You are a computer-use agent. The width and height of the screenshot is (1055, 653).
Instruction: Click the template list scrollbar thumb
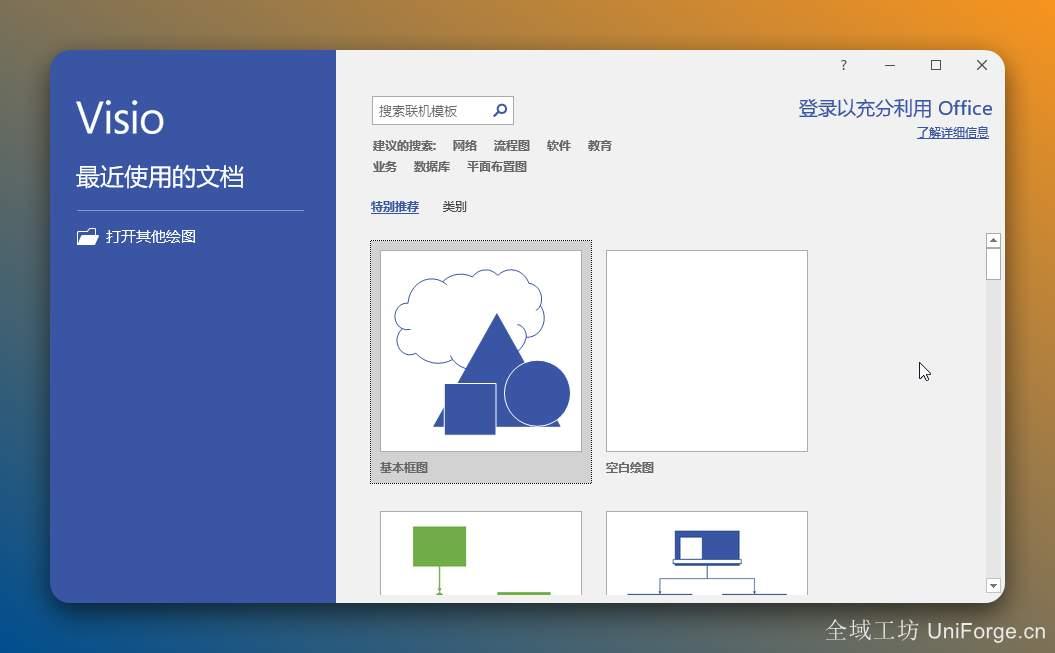(x=993, y=264)
